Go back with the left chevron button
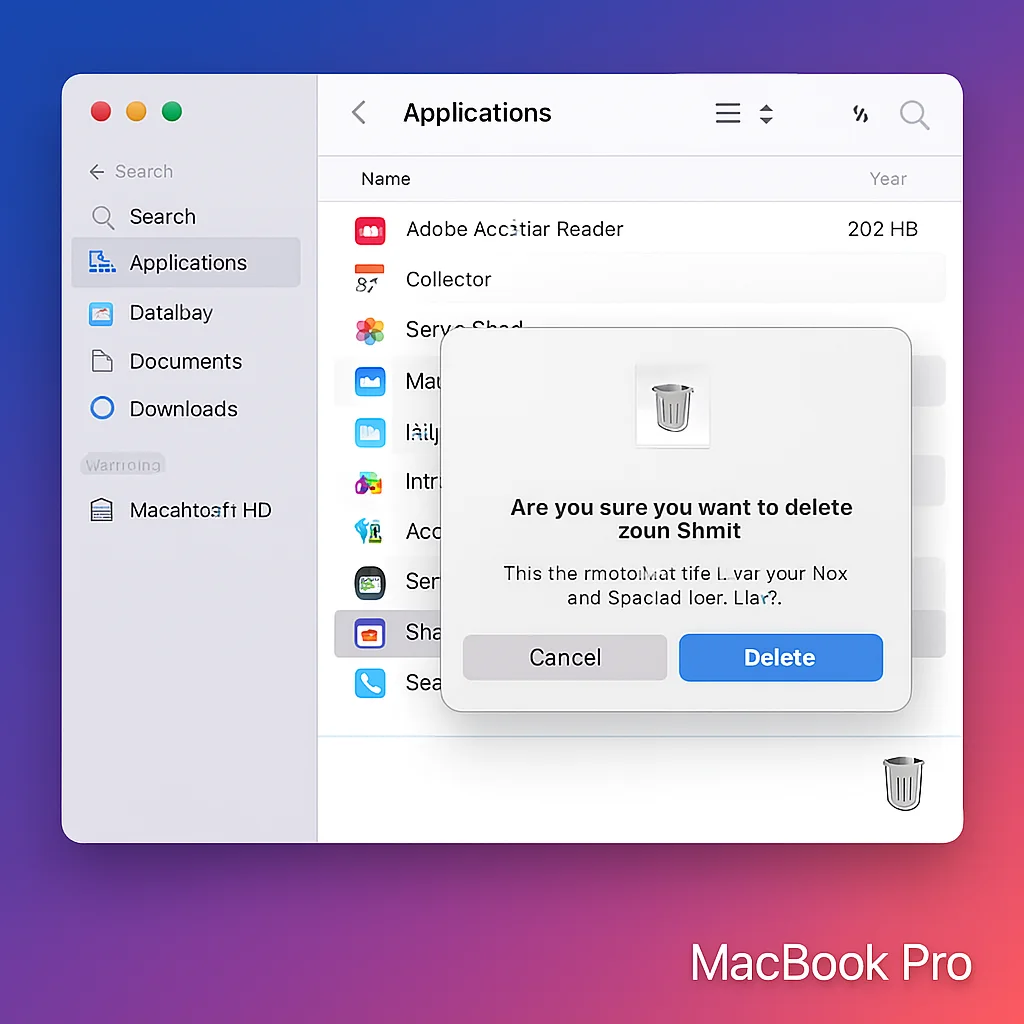Screen dimensions: 1024x1024 coord(359,113)
